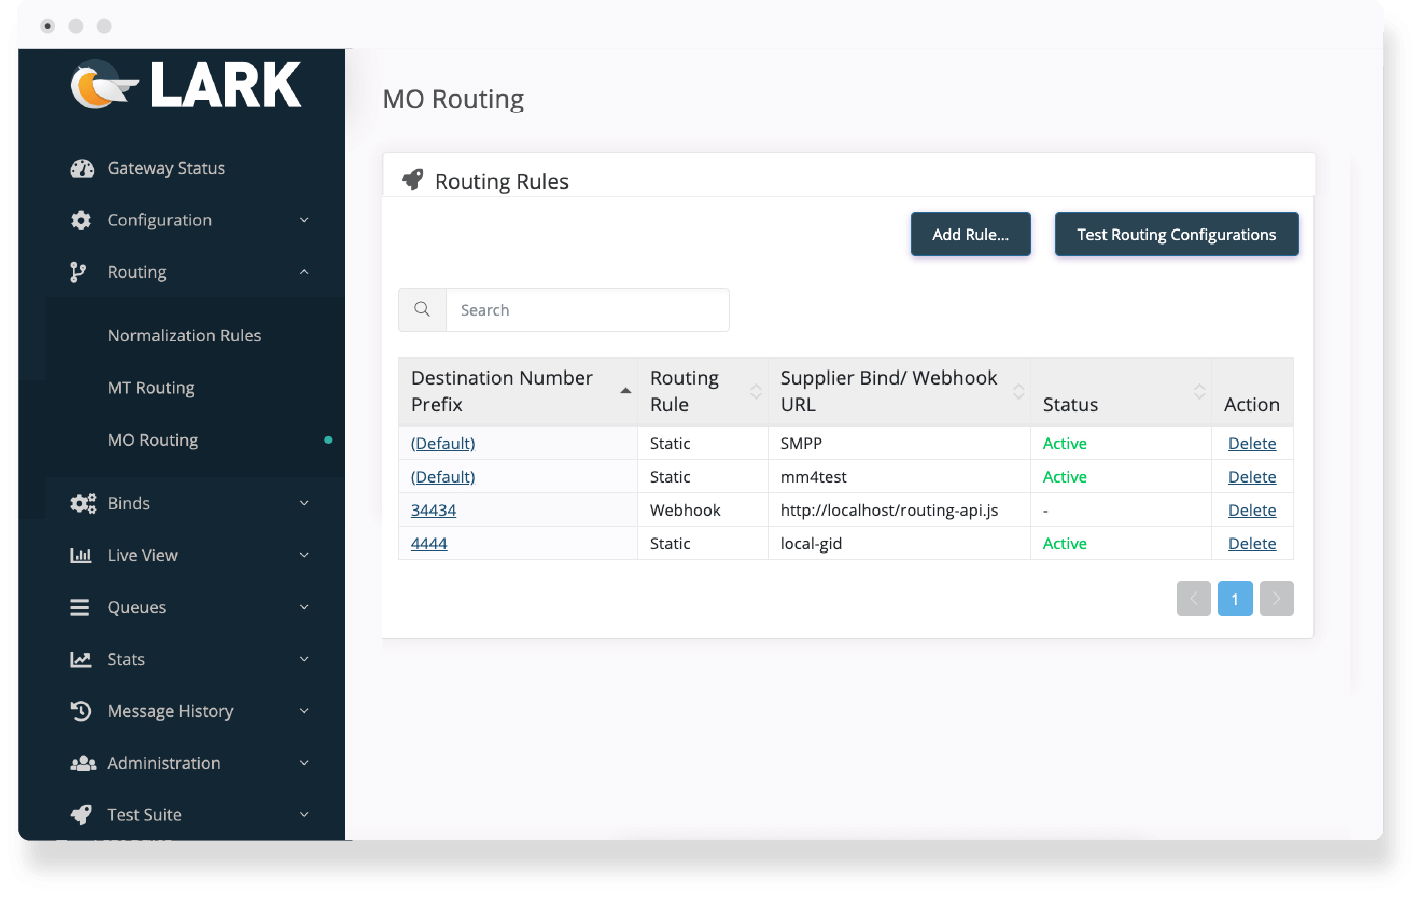
Task: Click the Queues hamburger icon
Action: click(80, 607)
